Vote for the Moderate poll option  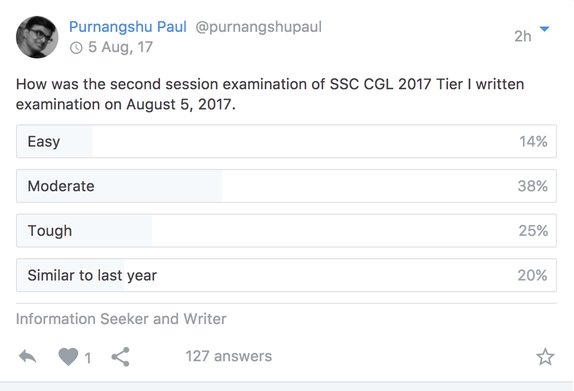286,186
